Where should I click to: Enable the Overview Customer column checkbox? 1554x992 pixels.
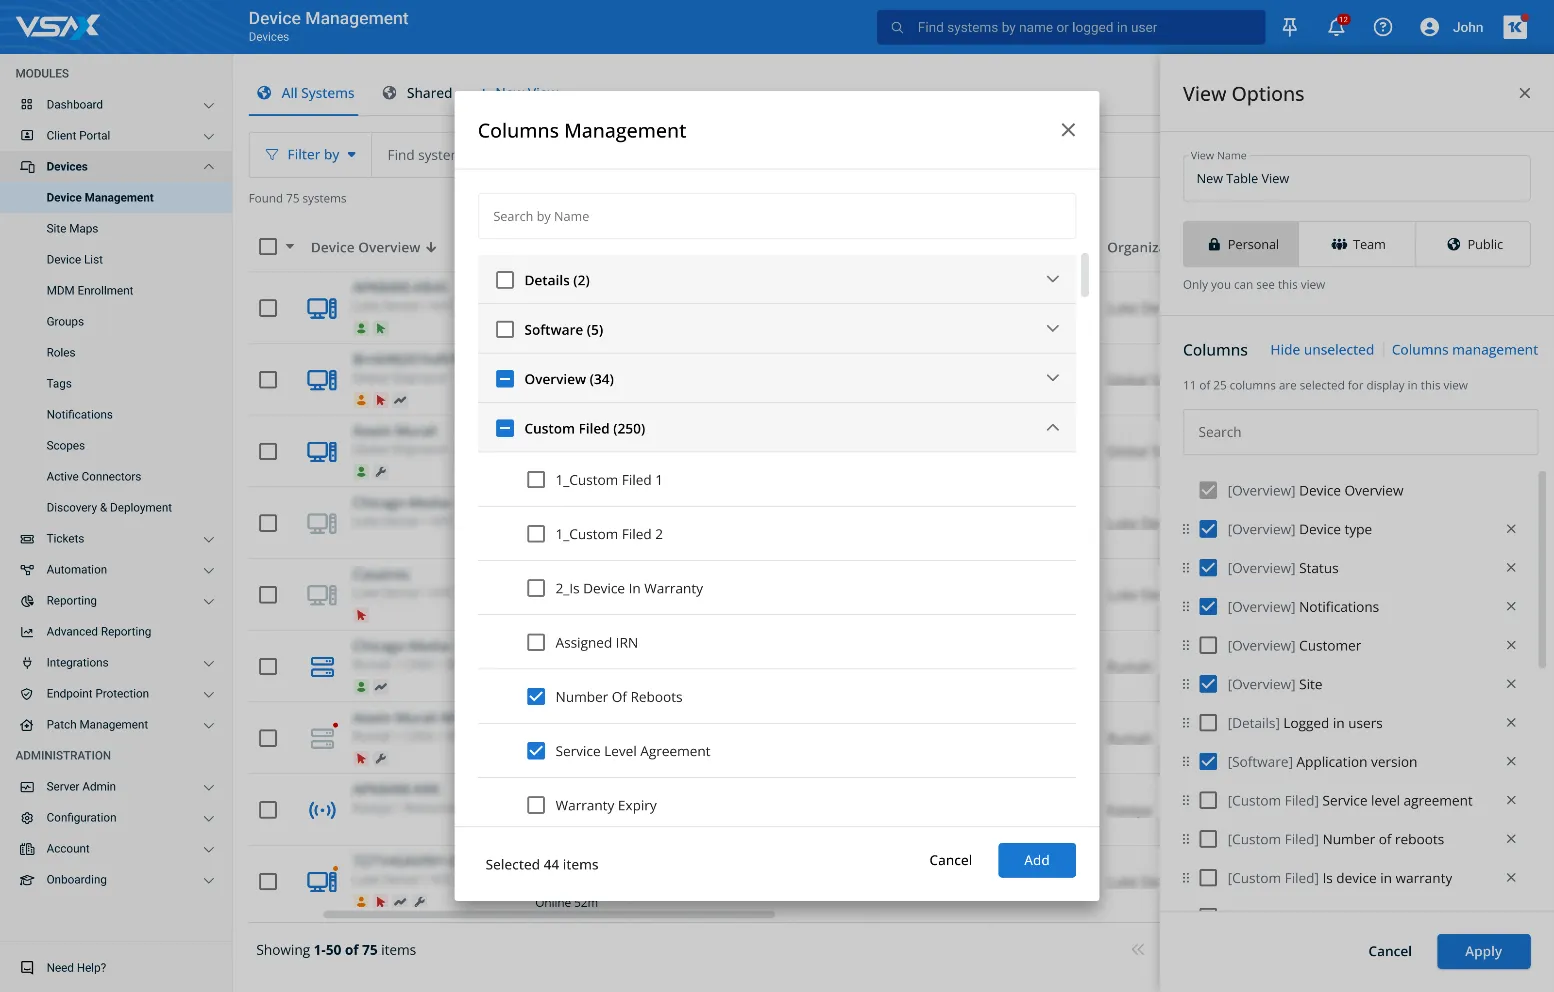(x=1208, y=646)
